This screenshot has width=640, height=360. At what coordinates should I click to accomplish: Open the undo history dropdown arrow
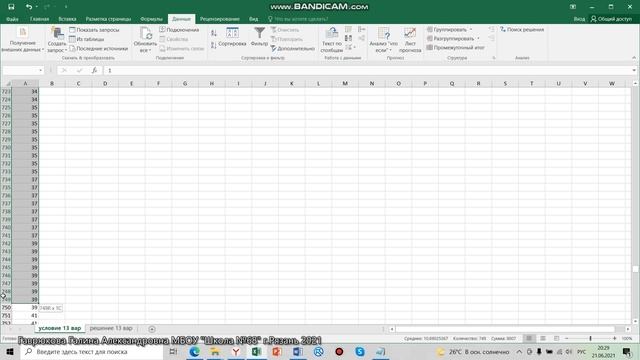click(36, 7)
